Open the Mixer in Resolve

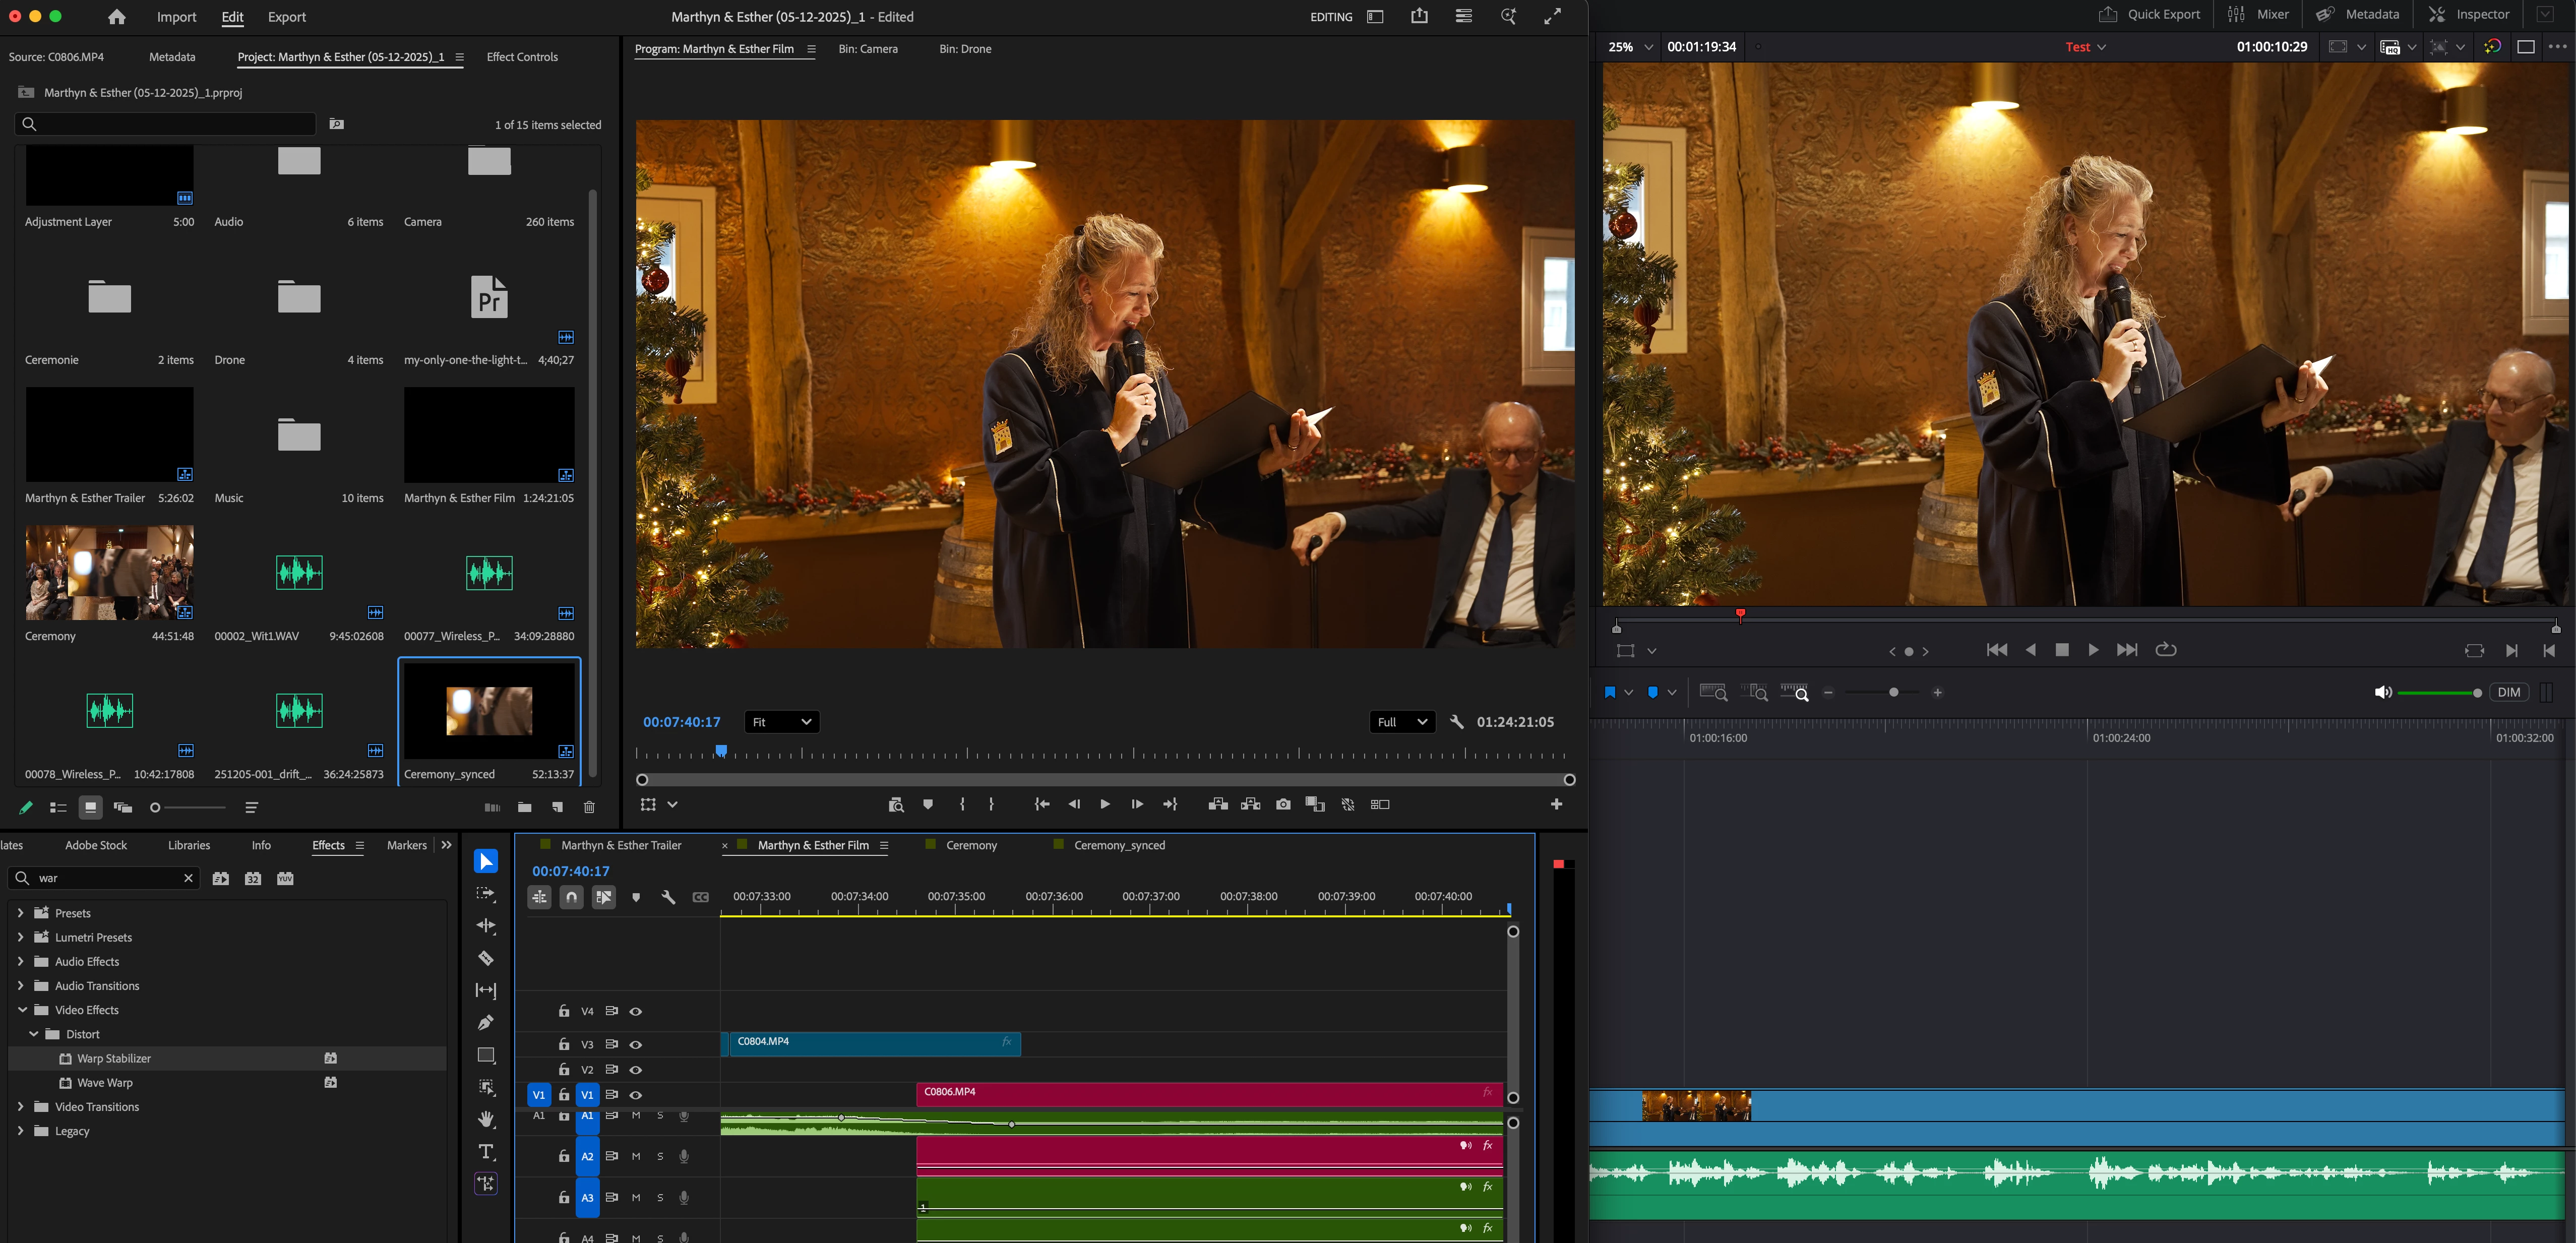coord(2259,14)
